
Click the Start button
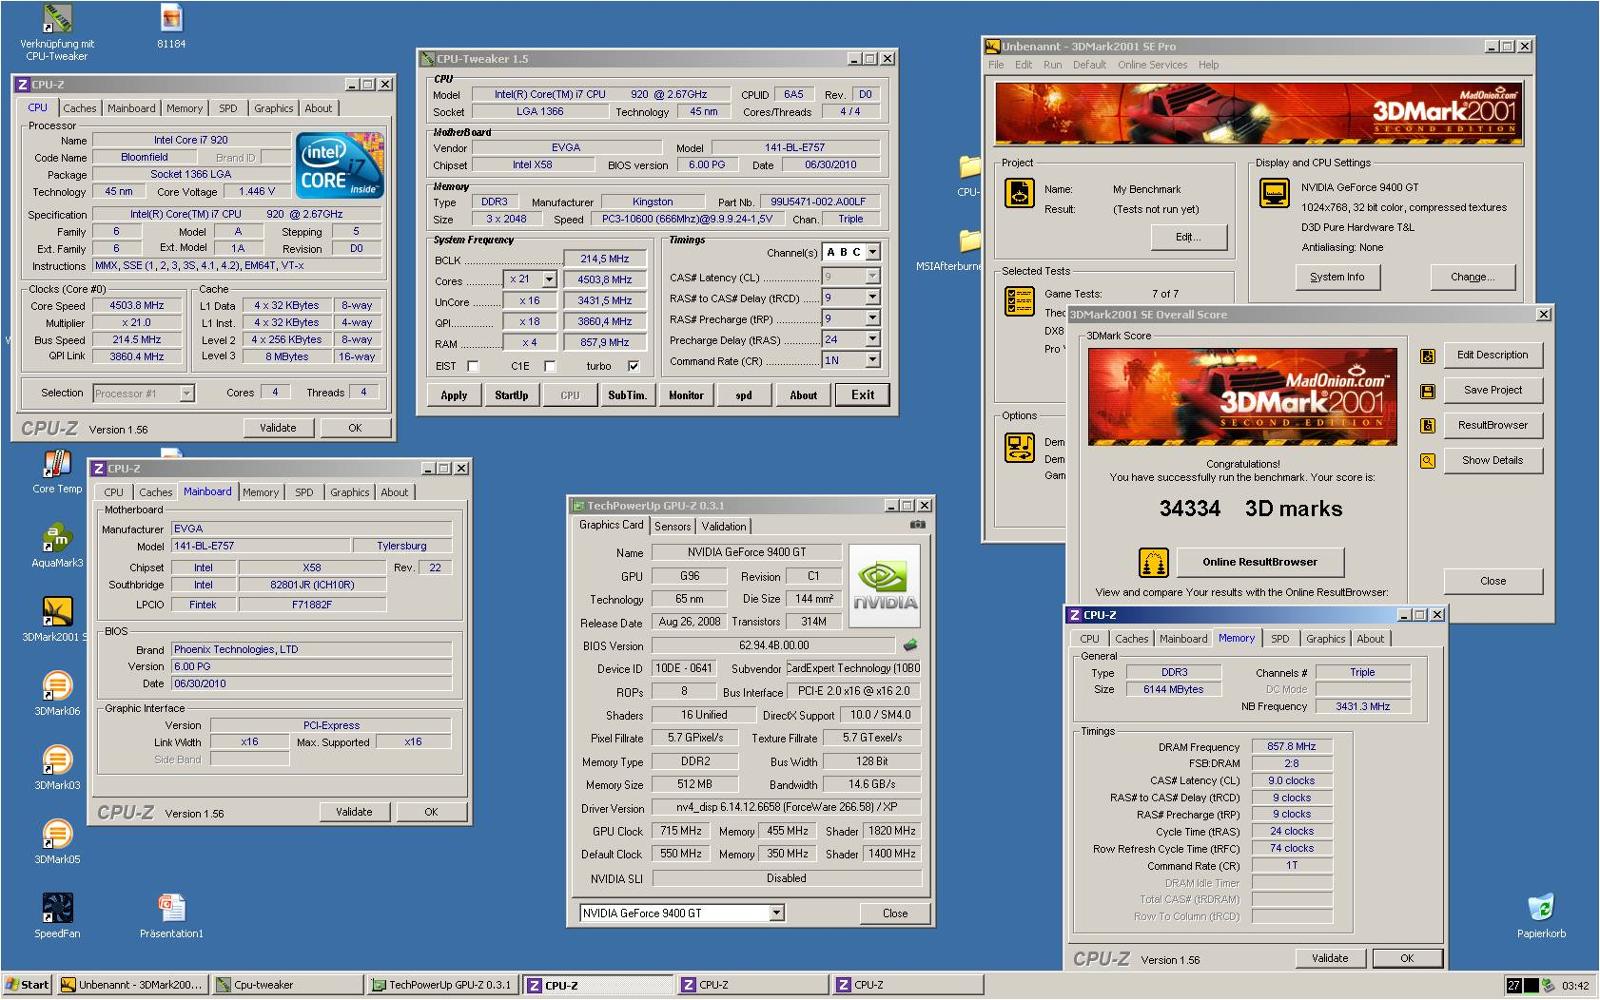coord(27,985)
